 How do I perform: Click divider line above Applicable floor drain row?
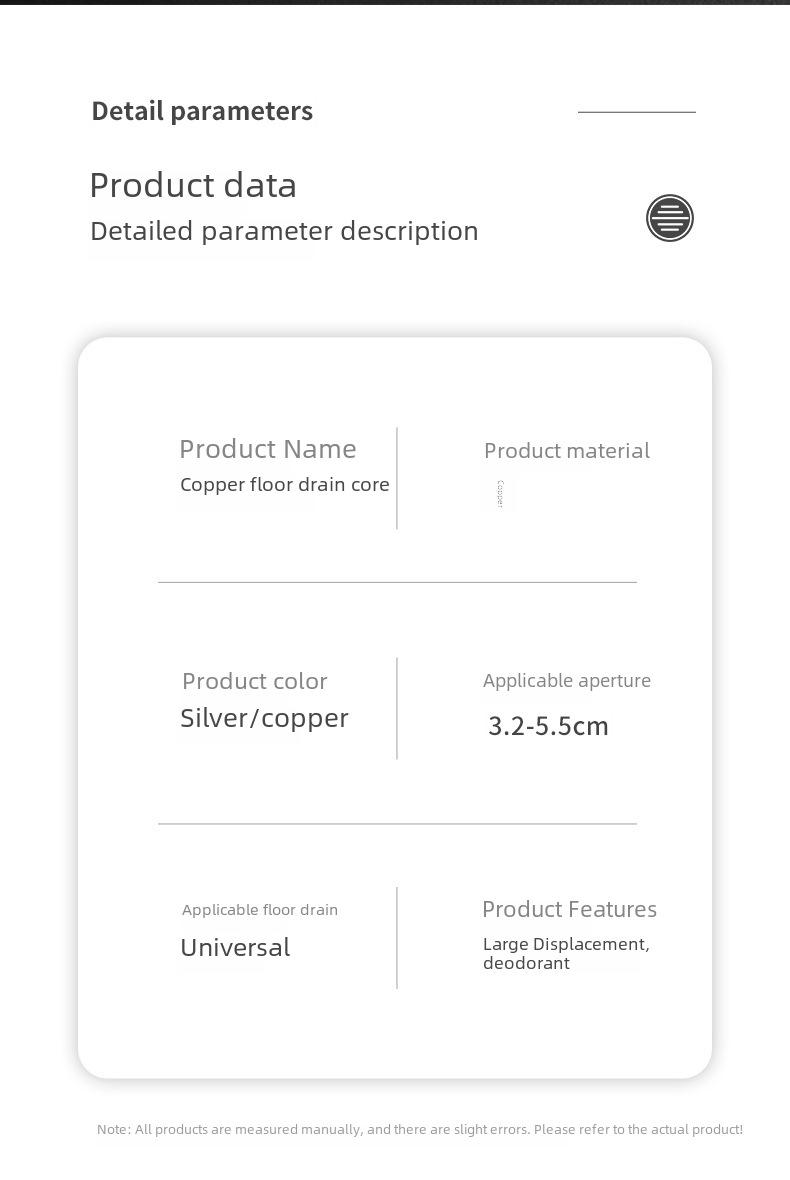point(397,823)
